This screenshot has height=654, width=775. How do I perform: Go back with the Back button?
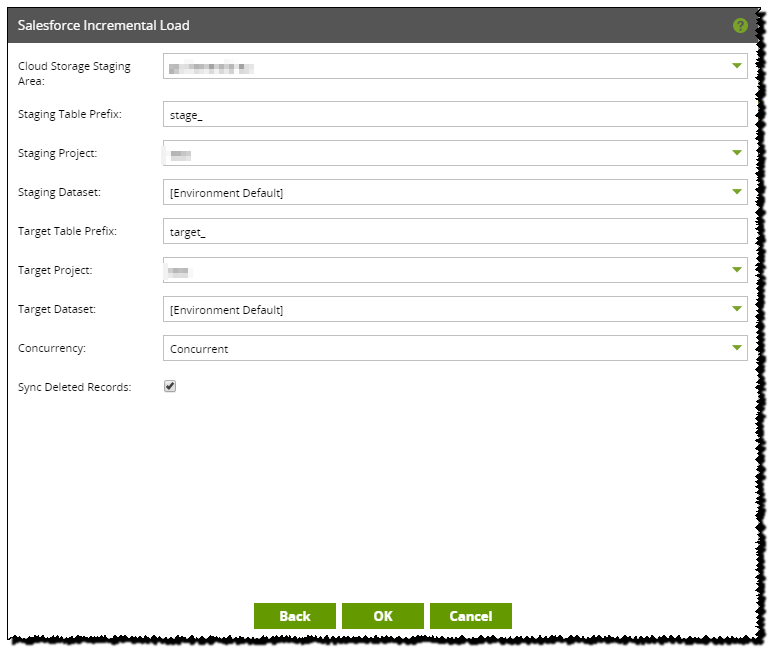coord(295,616)
